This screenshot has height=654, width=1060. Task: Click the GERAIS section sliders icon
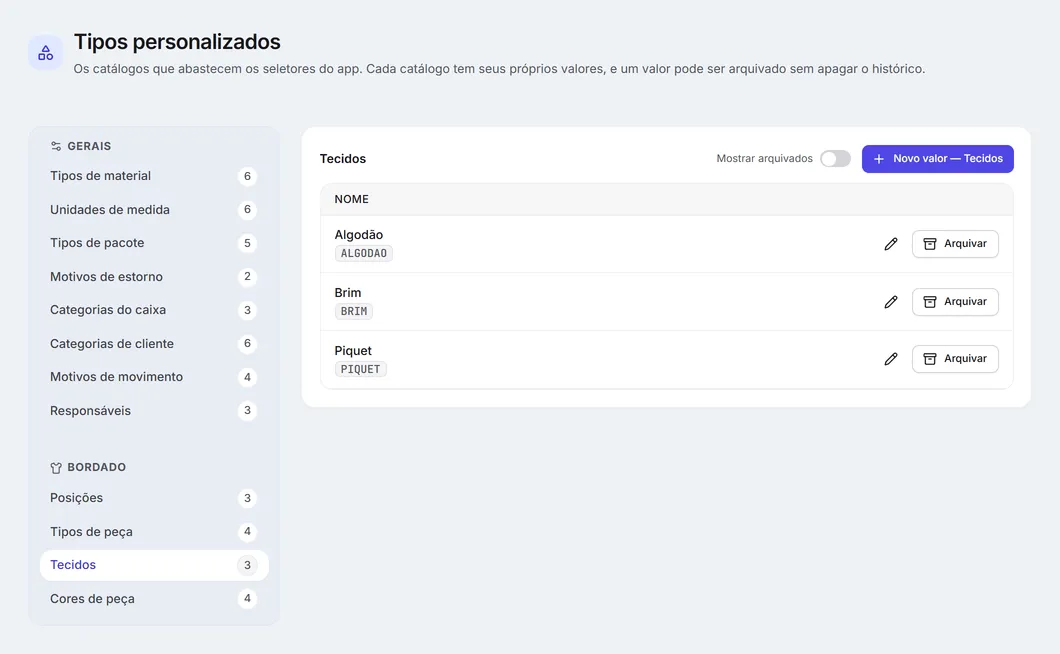(56, 146)
